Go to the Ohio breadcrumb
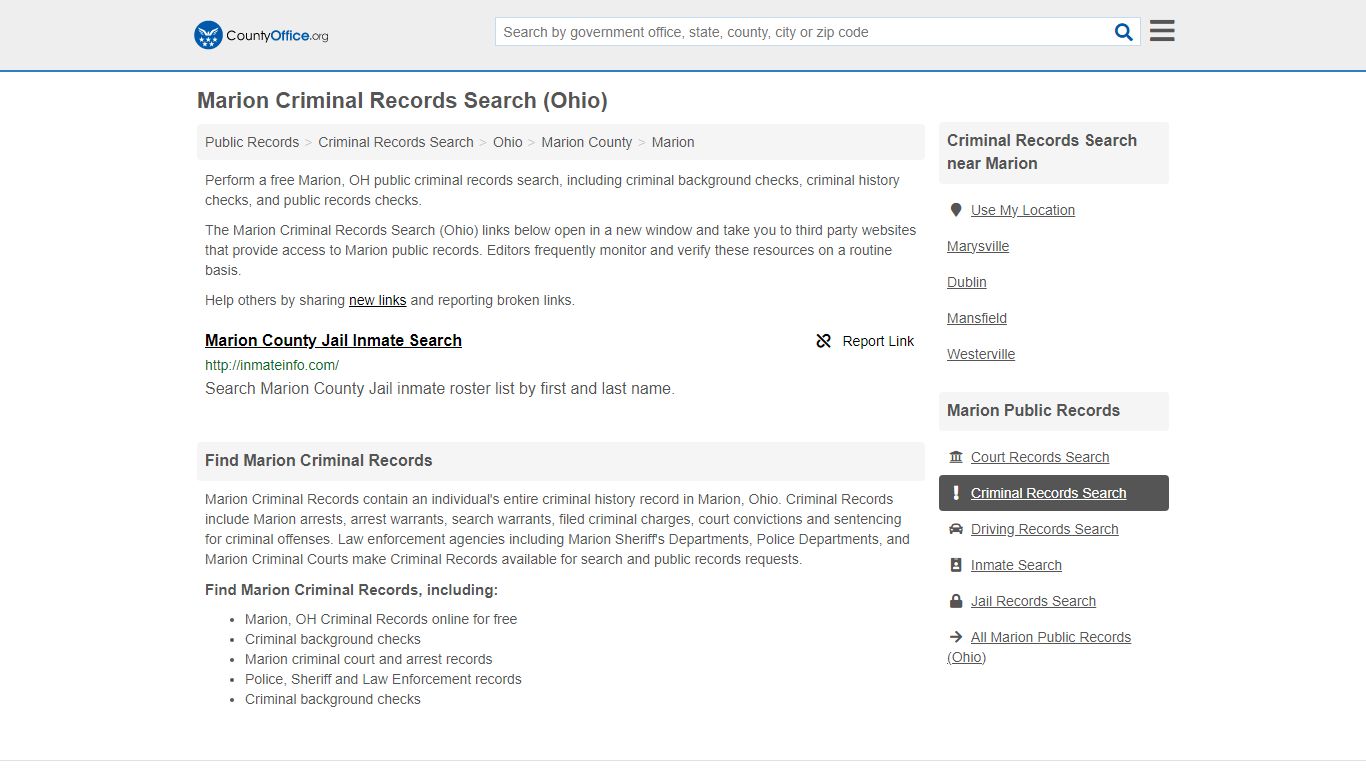Viewport: 1366px width, 768px height. (x=508, y=142)
